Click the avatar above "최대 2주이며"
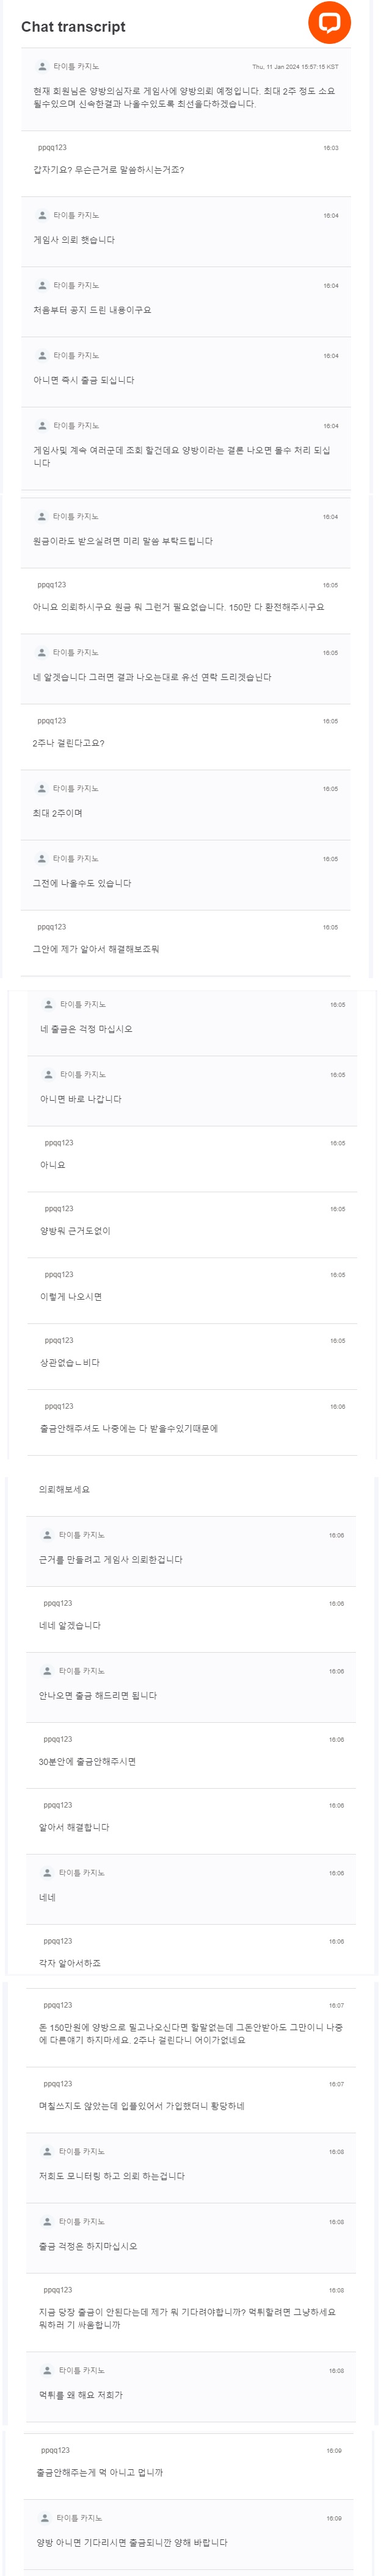381x2576 pixels. pos(42,788)
